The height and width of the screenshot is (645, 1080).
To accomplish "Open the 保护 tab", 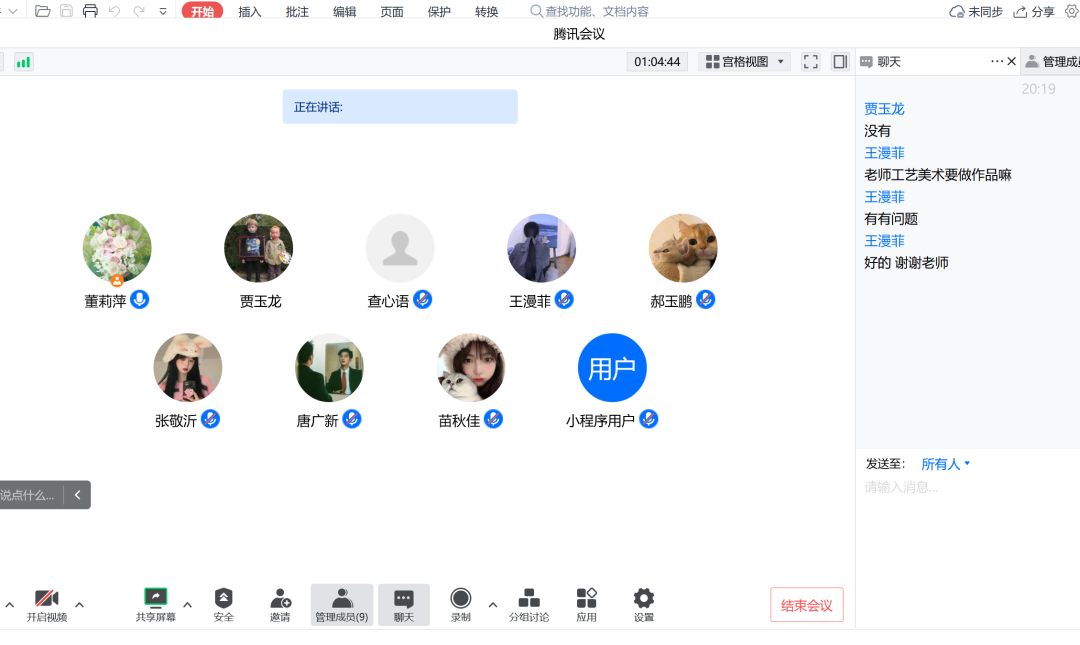I will point(439,12).
